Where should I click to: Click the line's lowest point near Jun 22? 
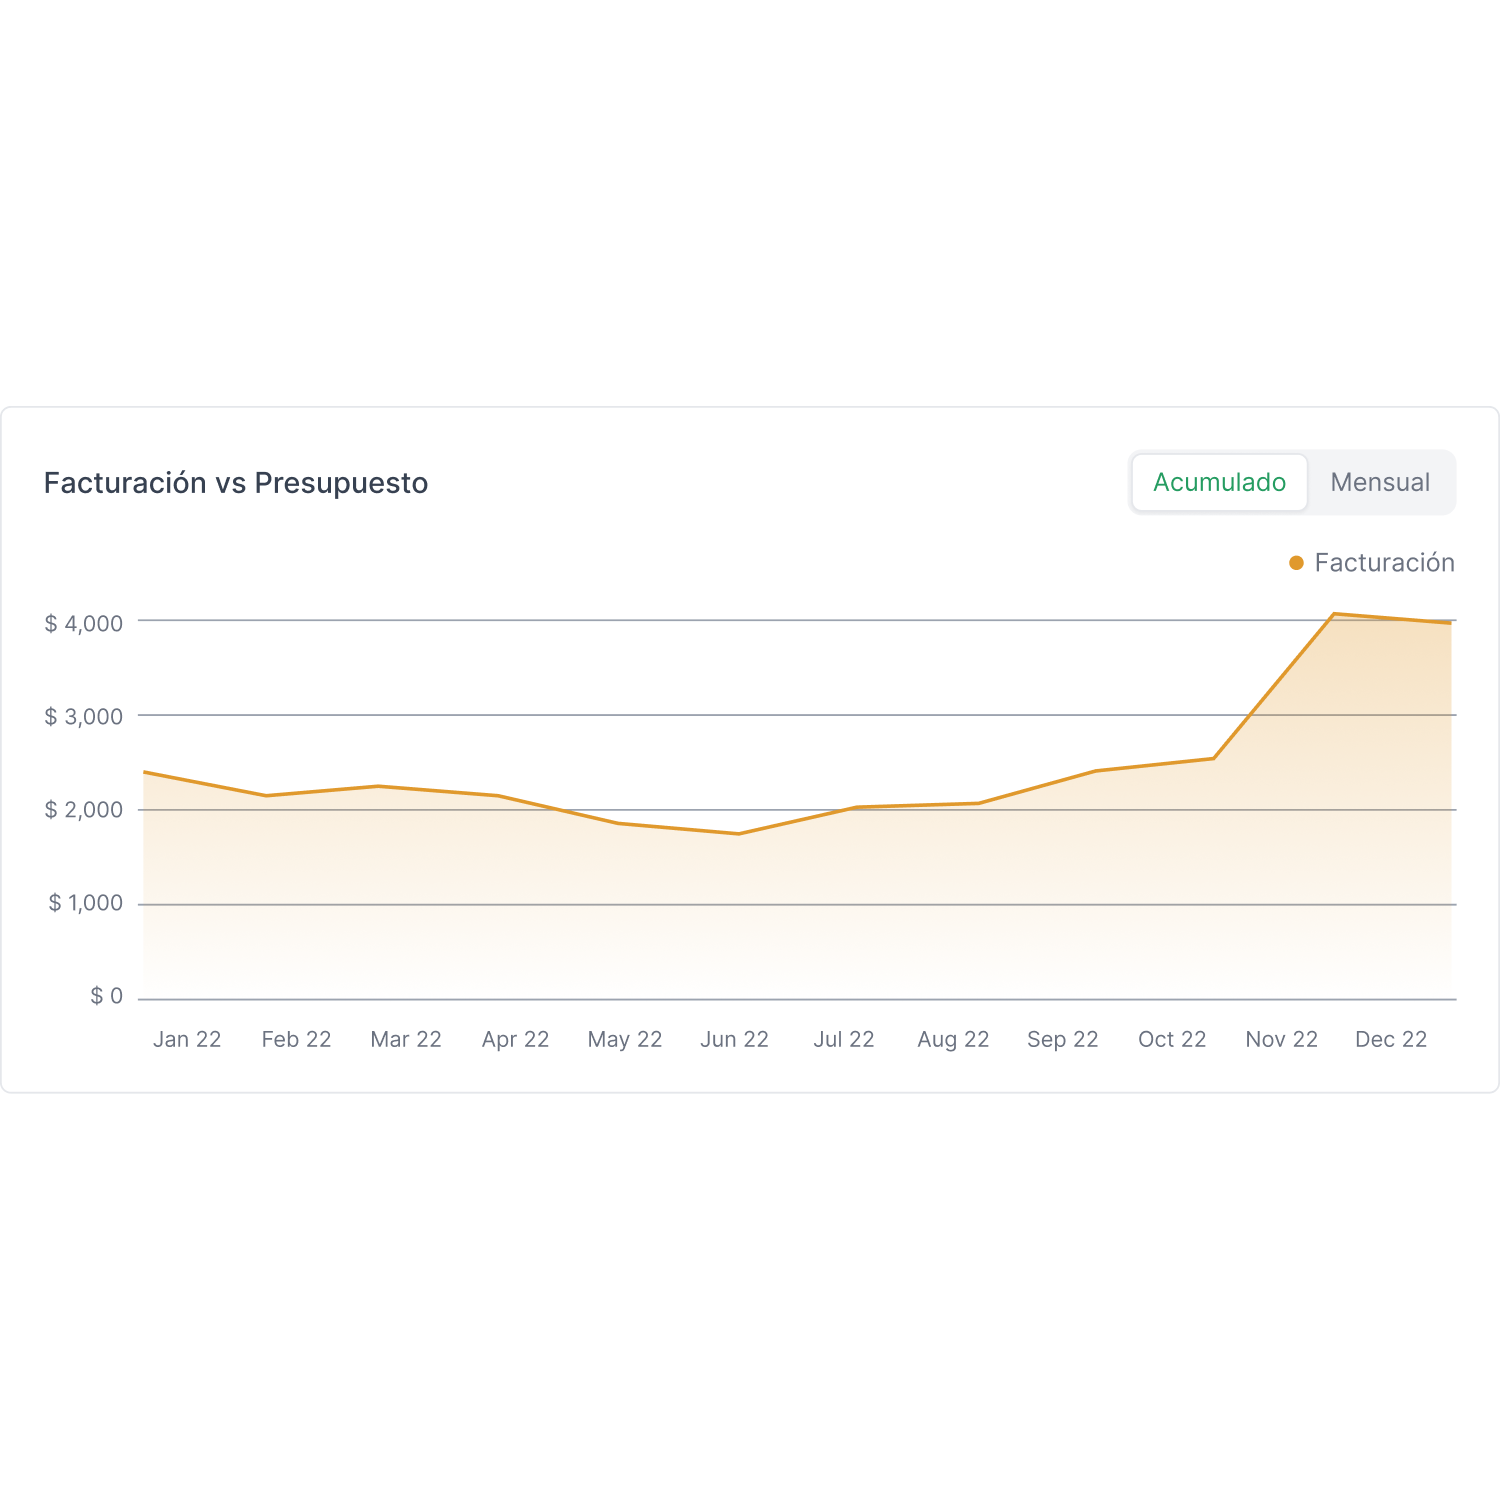pyautogui.click(x=738, y=833)
